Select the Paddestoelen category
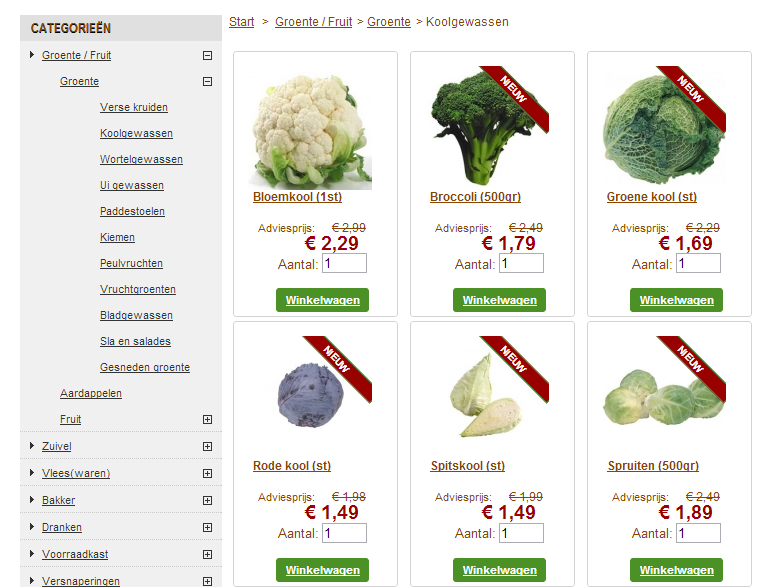Image resolution: width=759 pixels, height=587 pixels. coord(132,211)
